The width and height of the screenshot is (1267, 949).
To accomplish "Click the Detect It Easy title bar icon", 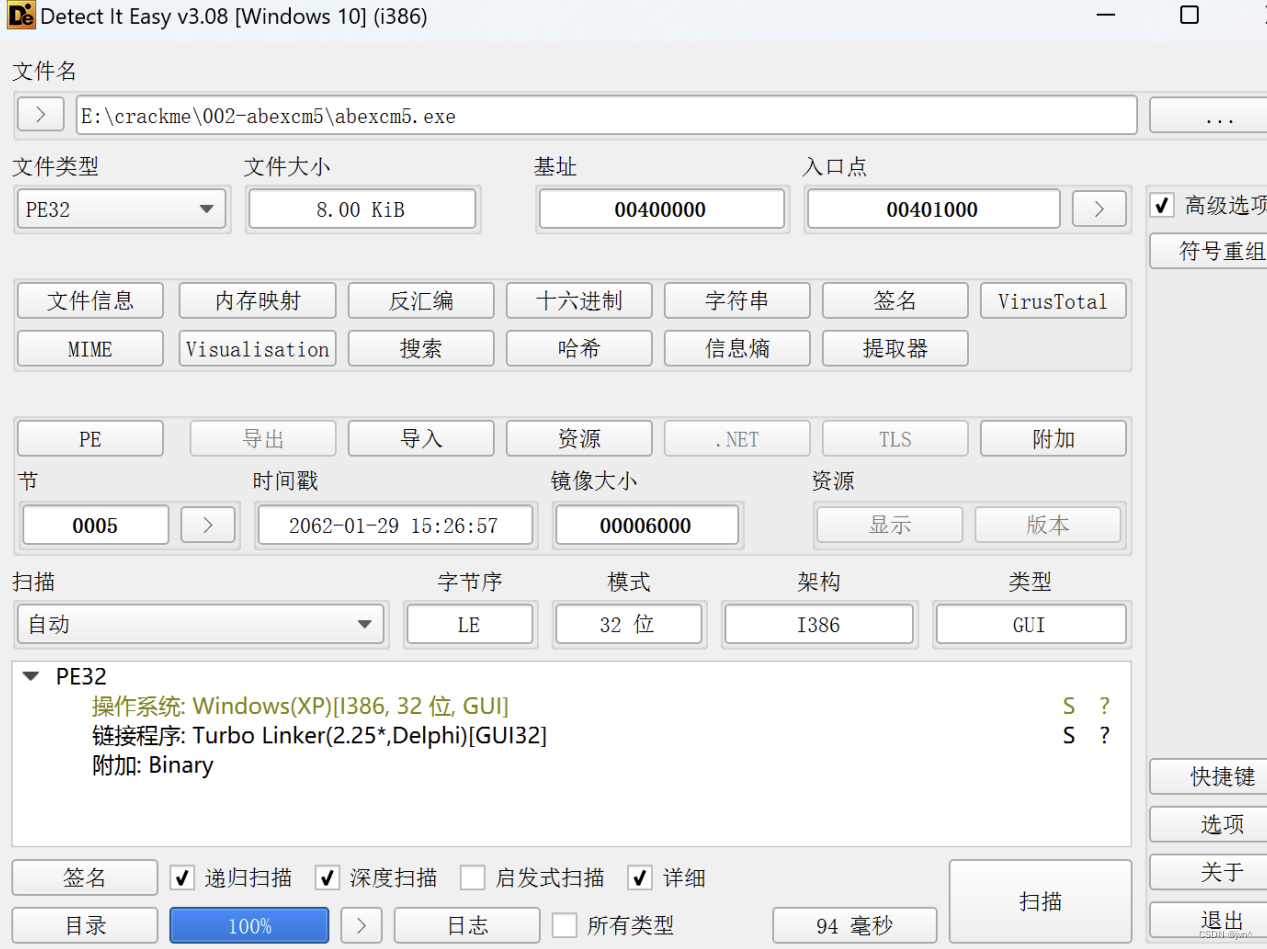I will [x=20, y=16].
